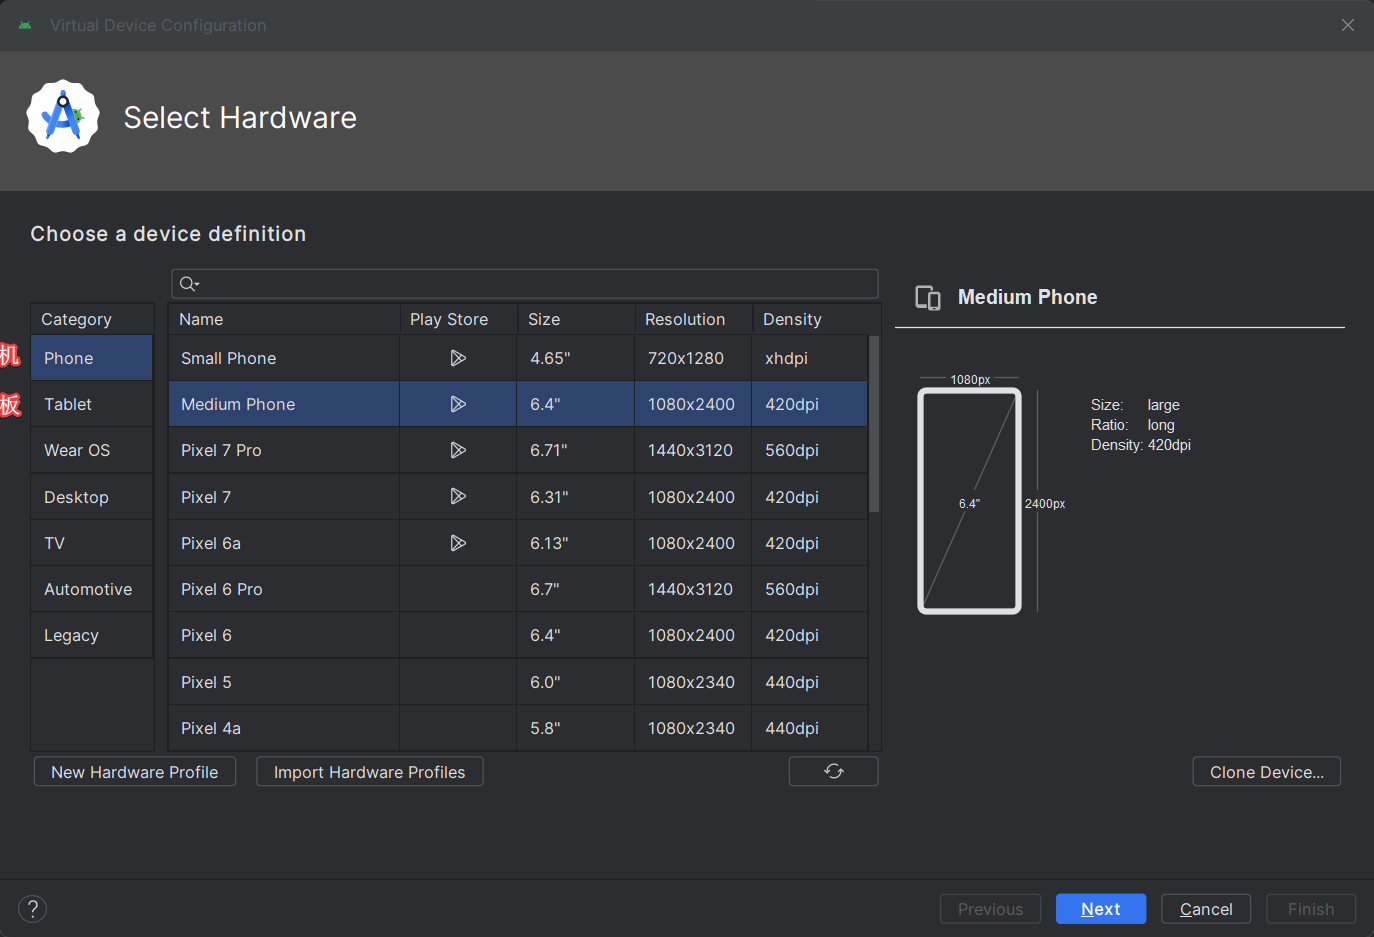Click the Next button
The height and width of the screenshot is (937, 1374).
(1101, 909)
